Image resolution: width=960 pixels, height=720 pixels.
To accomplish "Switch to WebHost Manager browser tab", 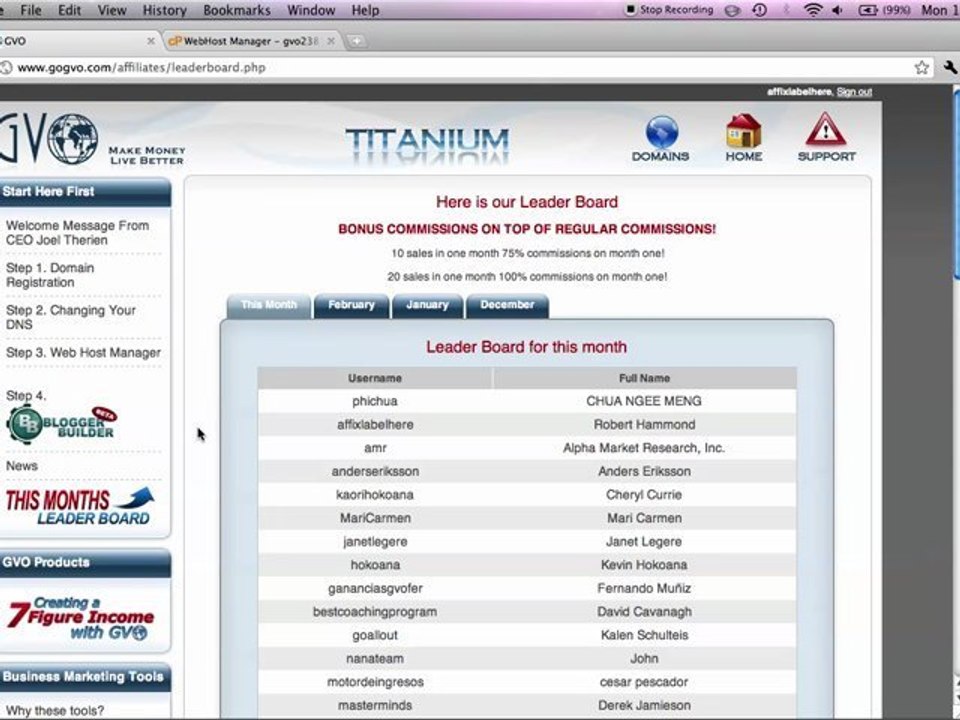I will pyautogui.click(x=251, y=41).
